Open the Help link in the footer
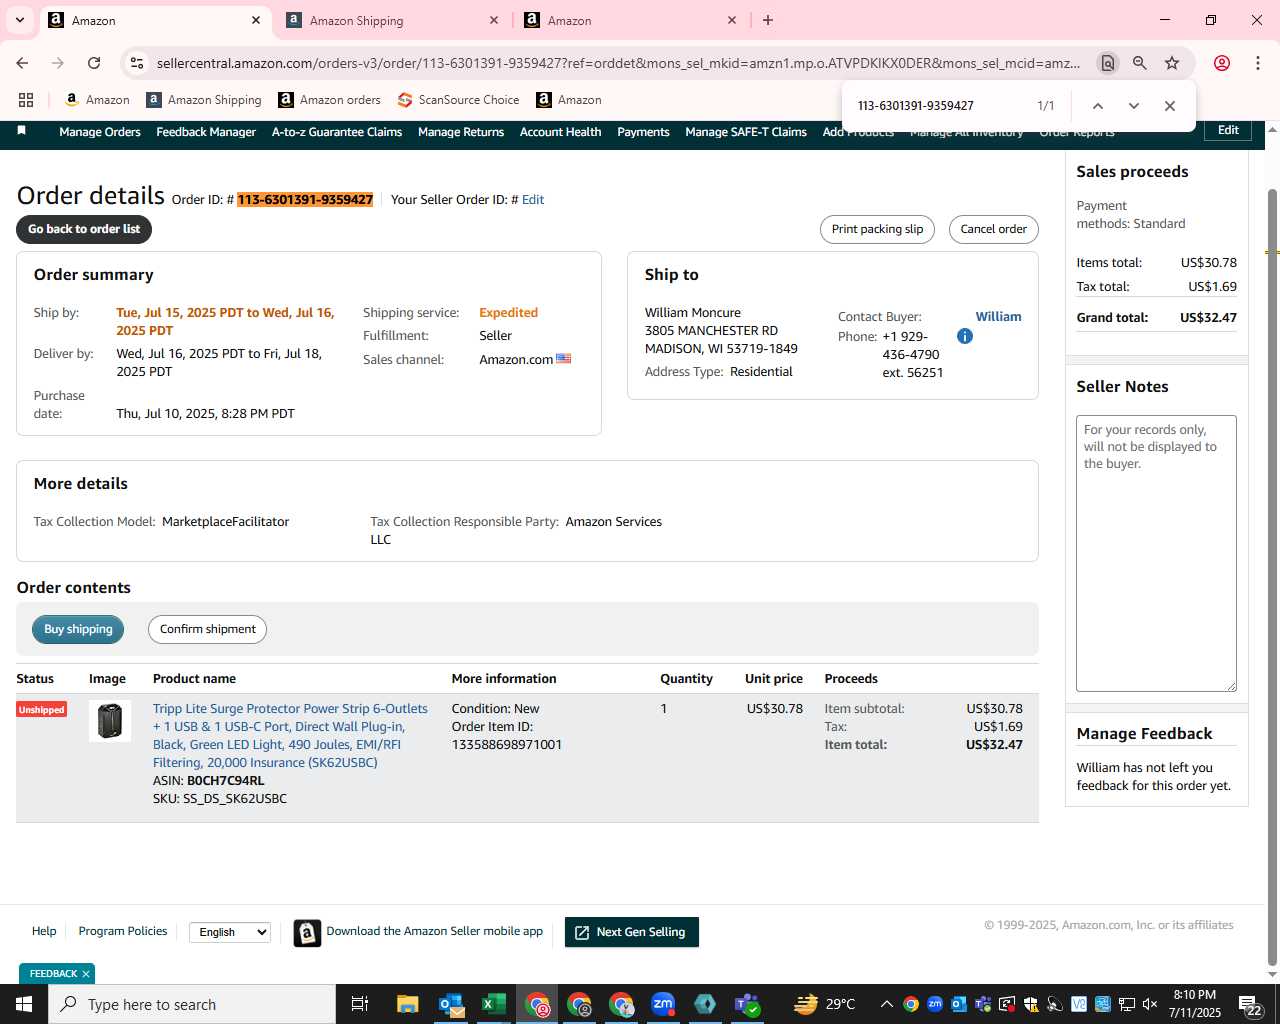This screenshot has width=1280, height=1024. 44,931
